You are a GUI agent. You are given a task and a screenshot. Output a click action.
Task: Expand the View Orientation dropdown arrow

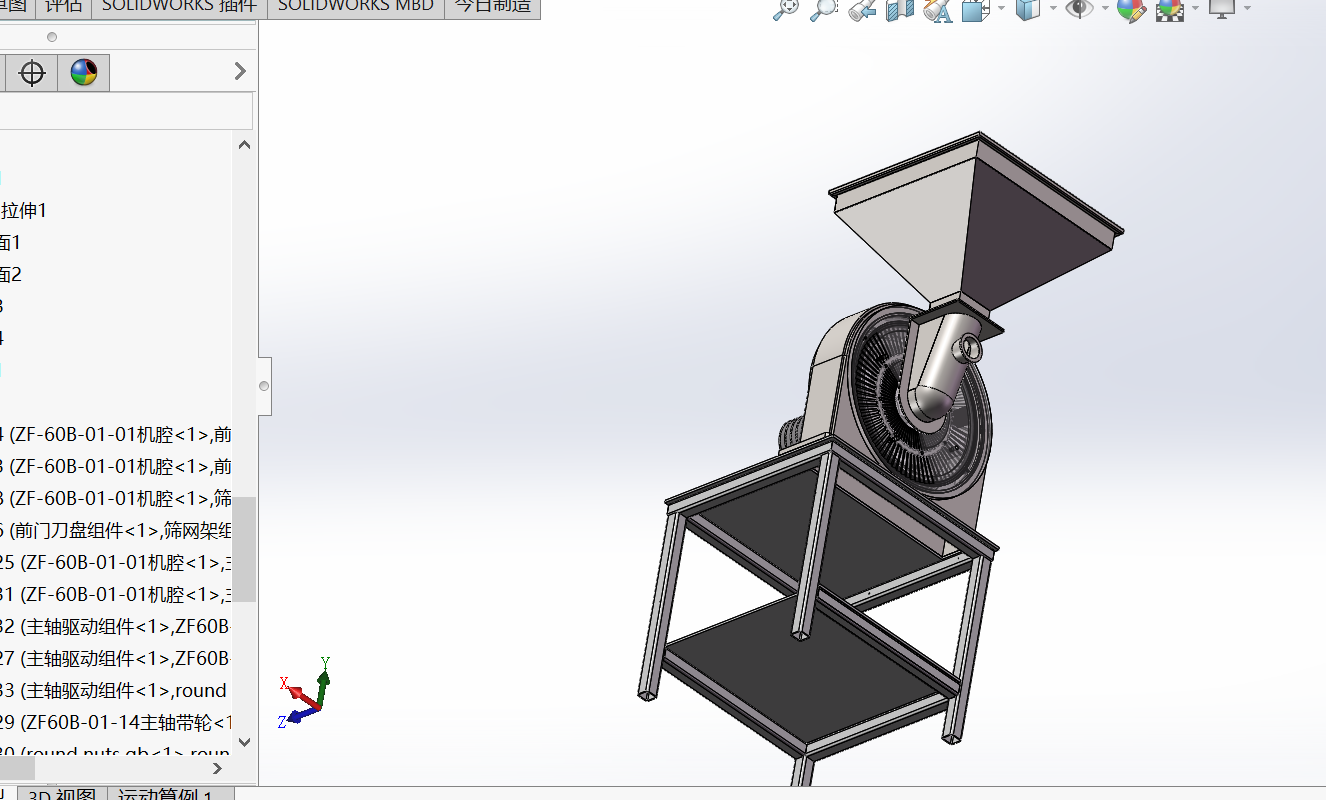[1001, 9]
